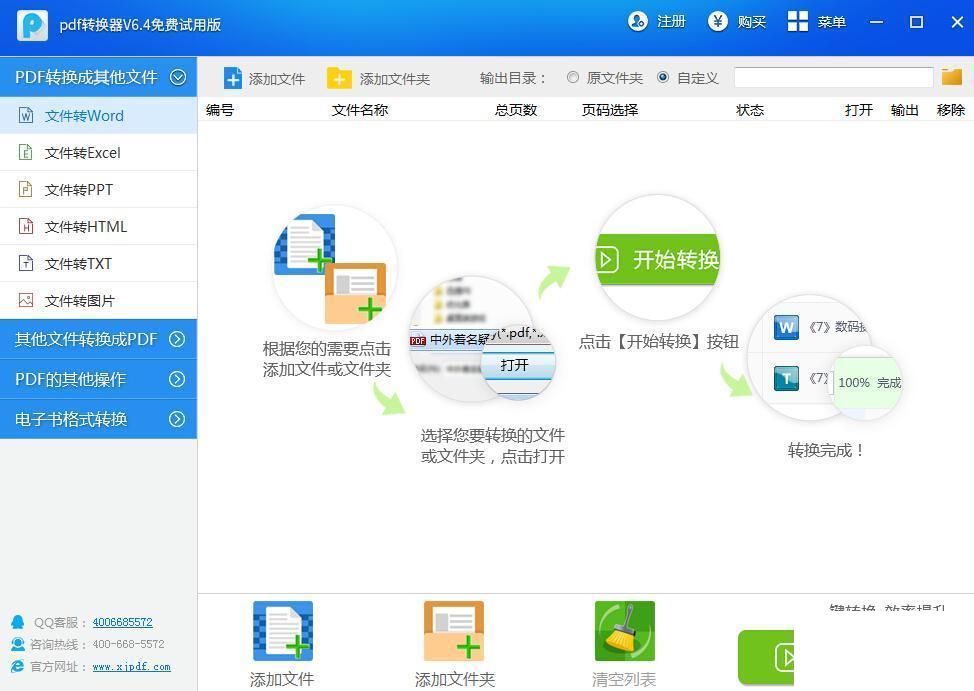The image size is (974, 691).
Task: Click the 文件名称 column header
Action: coord(360,110)
